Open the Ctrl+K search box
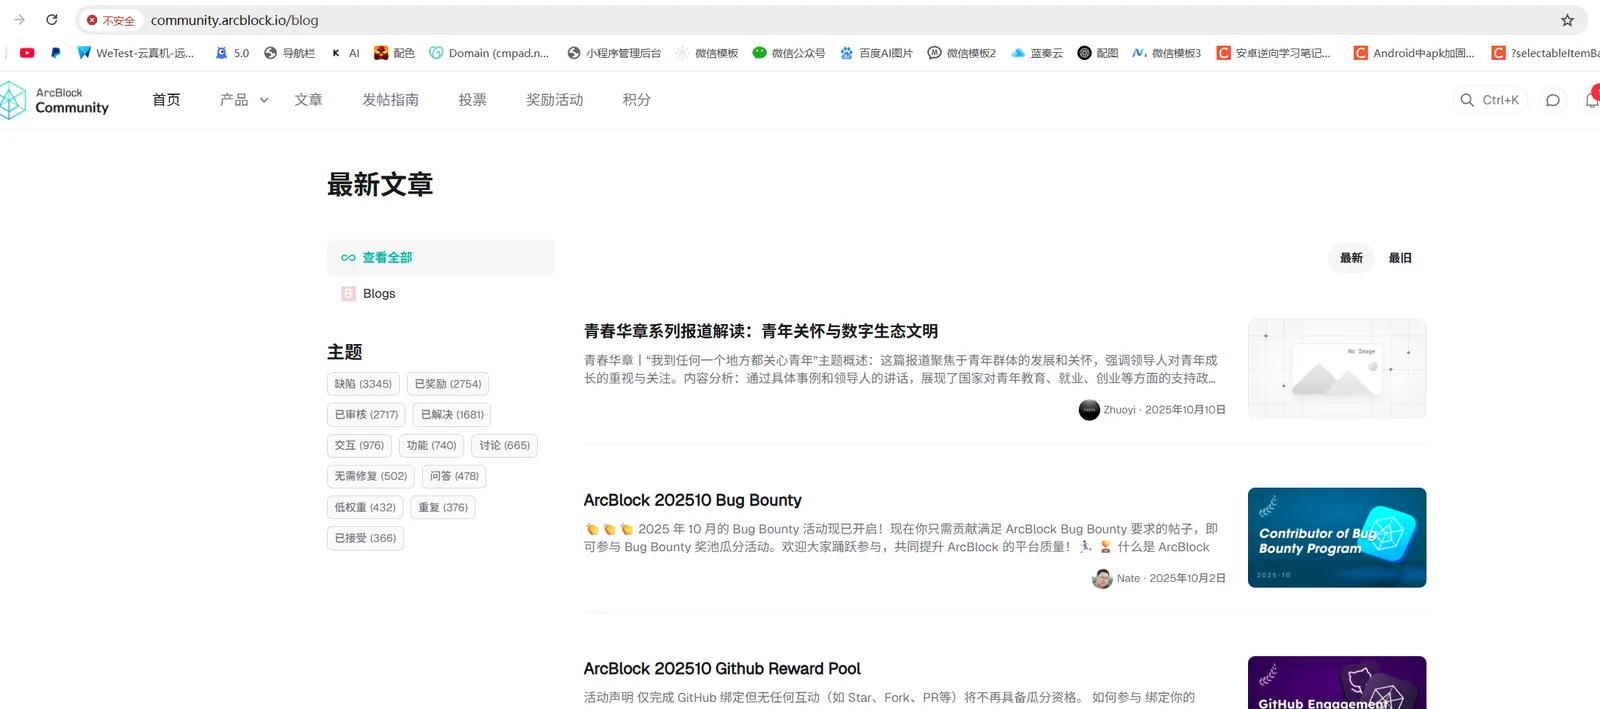 coord(1490,100)
